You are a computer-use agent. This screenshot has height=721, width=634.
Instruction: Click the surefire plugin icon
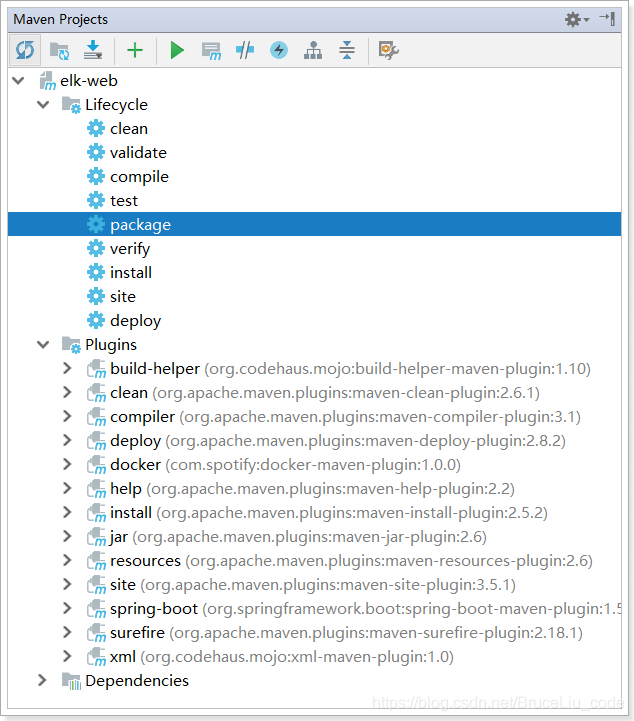97,633
